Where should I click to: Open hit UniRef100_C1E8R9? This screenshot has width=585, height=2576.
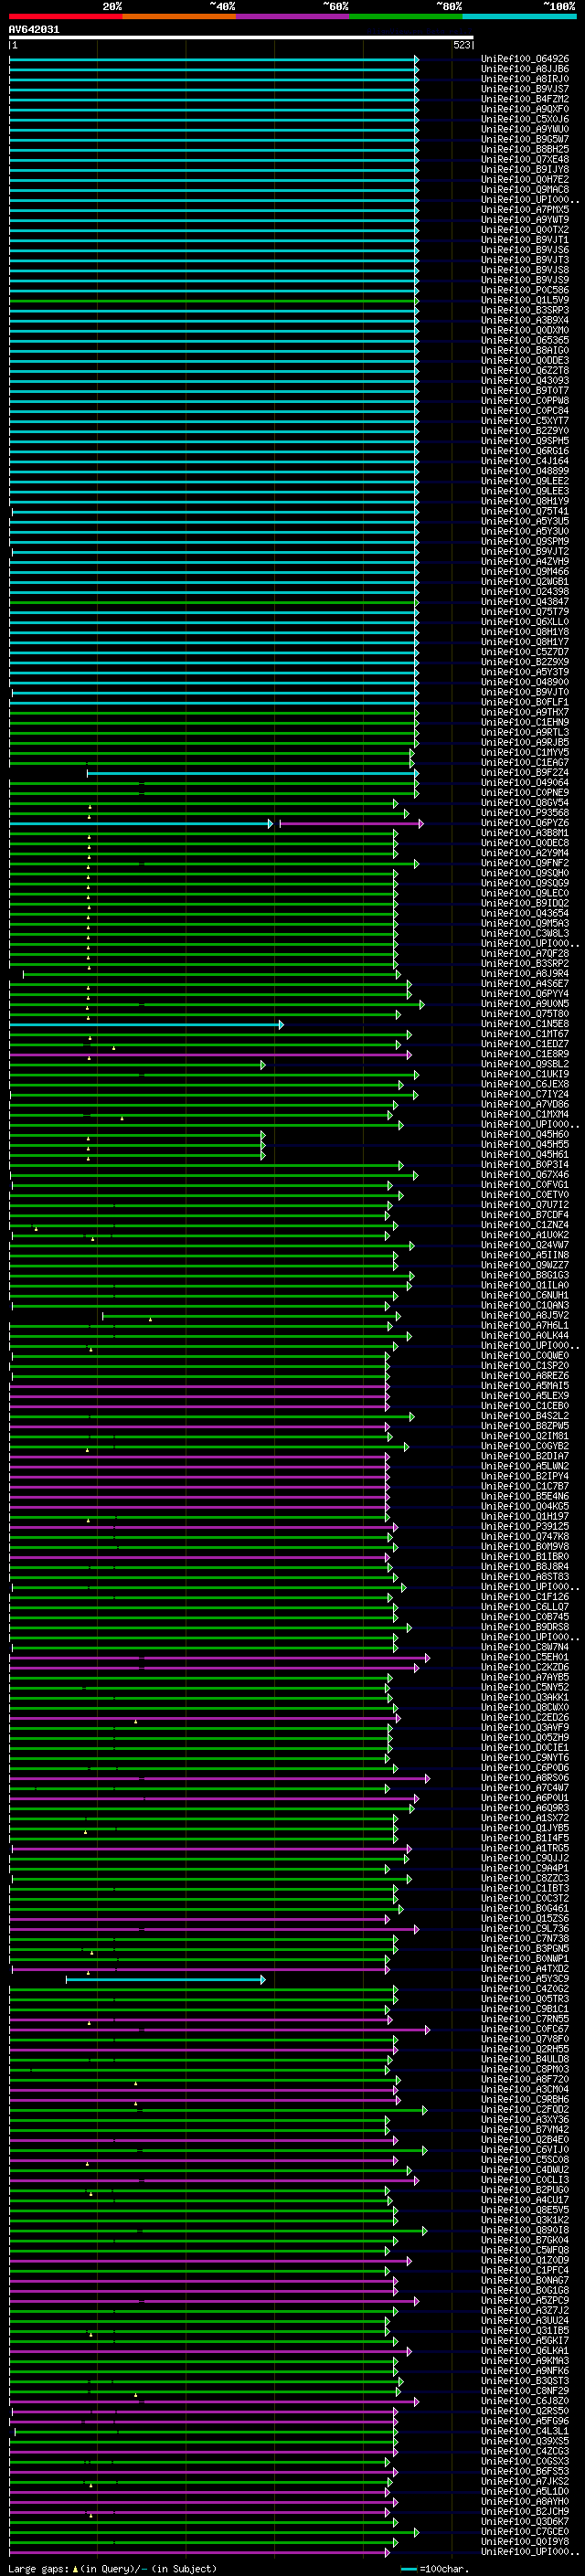[x=525, y=1054]
